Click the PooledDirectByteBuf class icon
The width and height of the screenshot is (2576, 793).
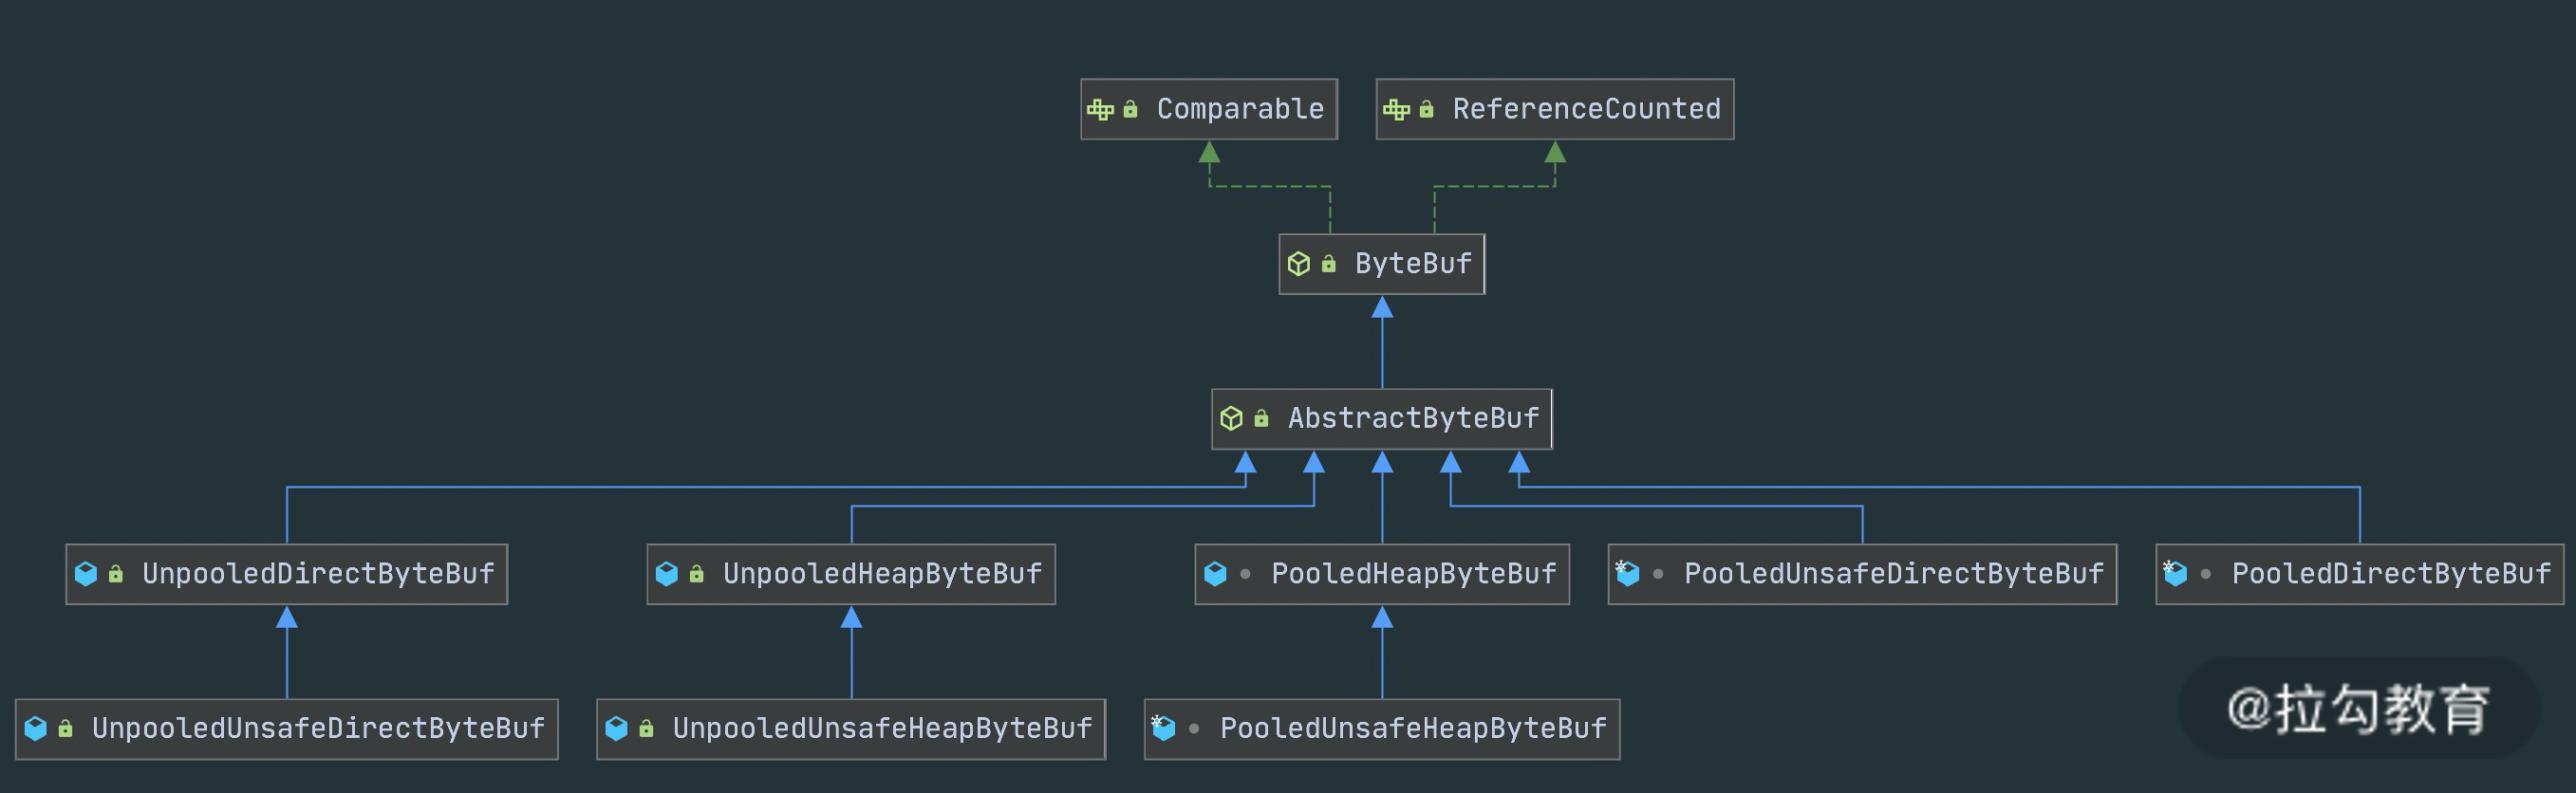(x=2175, y=574)
